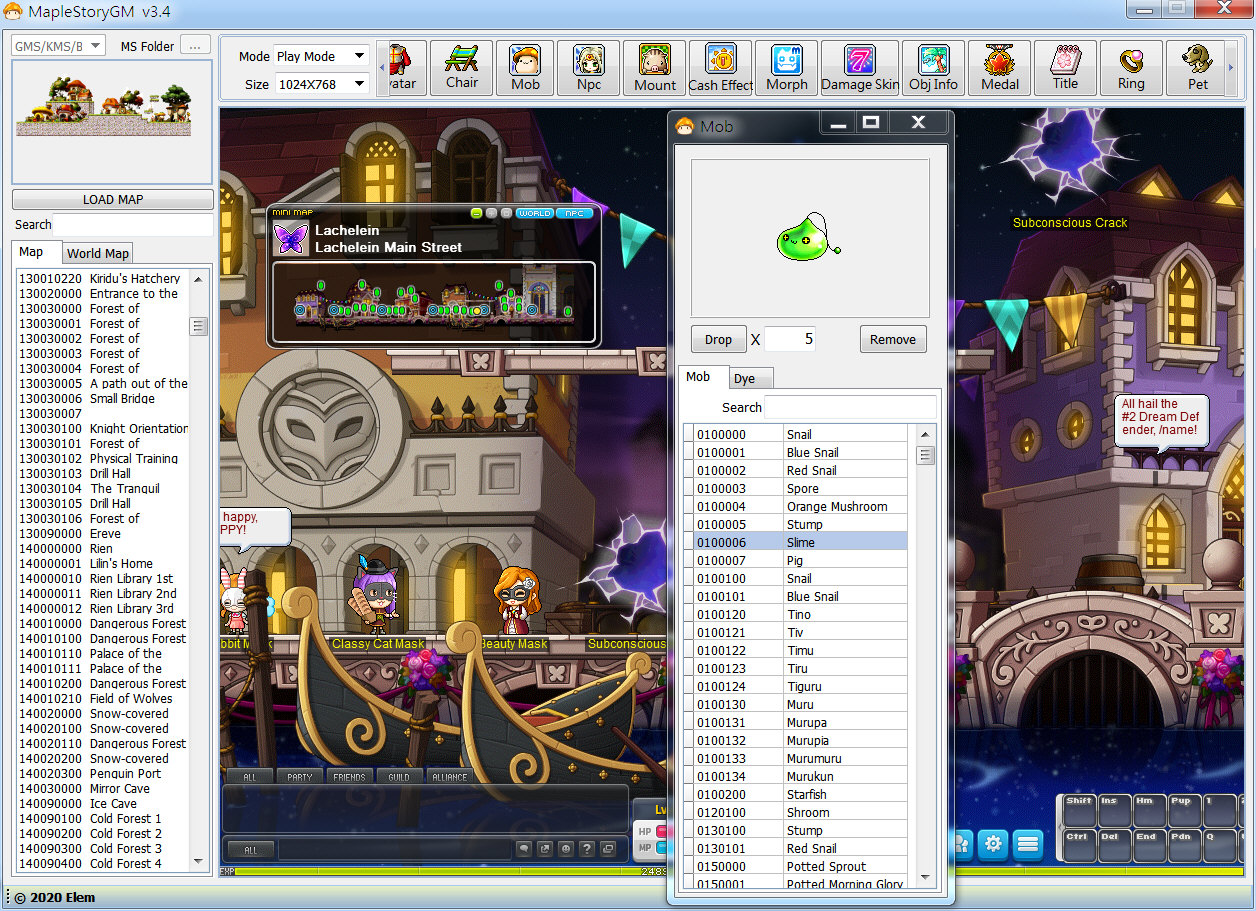Open the GMS/KMS region dropdown

click(58, 46)
